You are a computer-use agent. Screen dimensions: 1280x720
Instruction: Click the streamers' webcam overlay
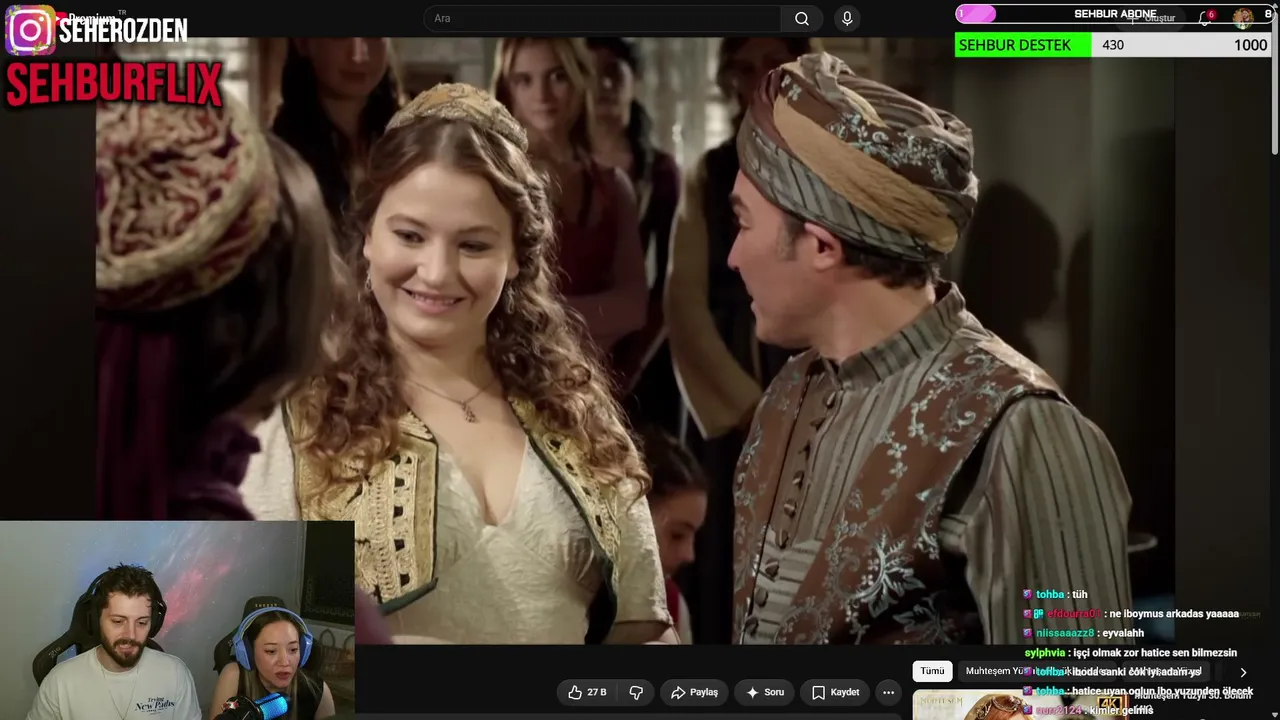177,620
